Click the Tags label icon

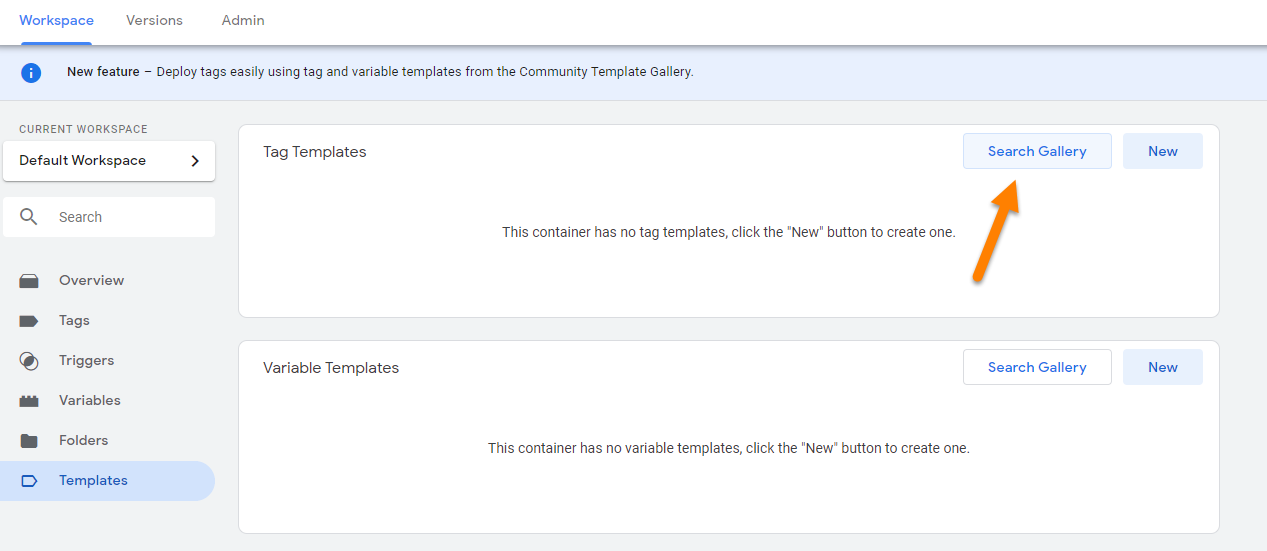[29, 321]
